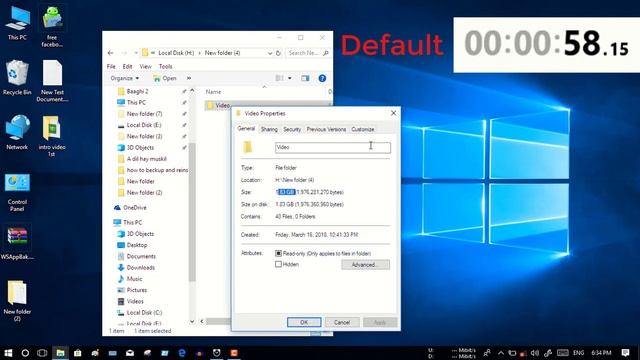640x360 pixels.
Task: Switch to File Explorer on the taskbar
Action: [60, 353]
